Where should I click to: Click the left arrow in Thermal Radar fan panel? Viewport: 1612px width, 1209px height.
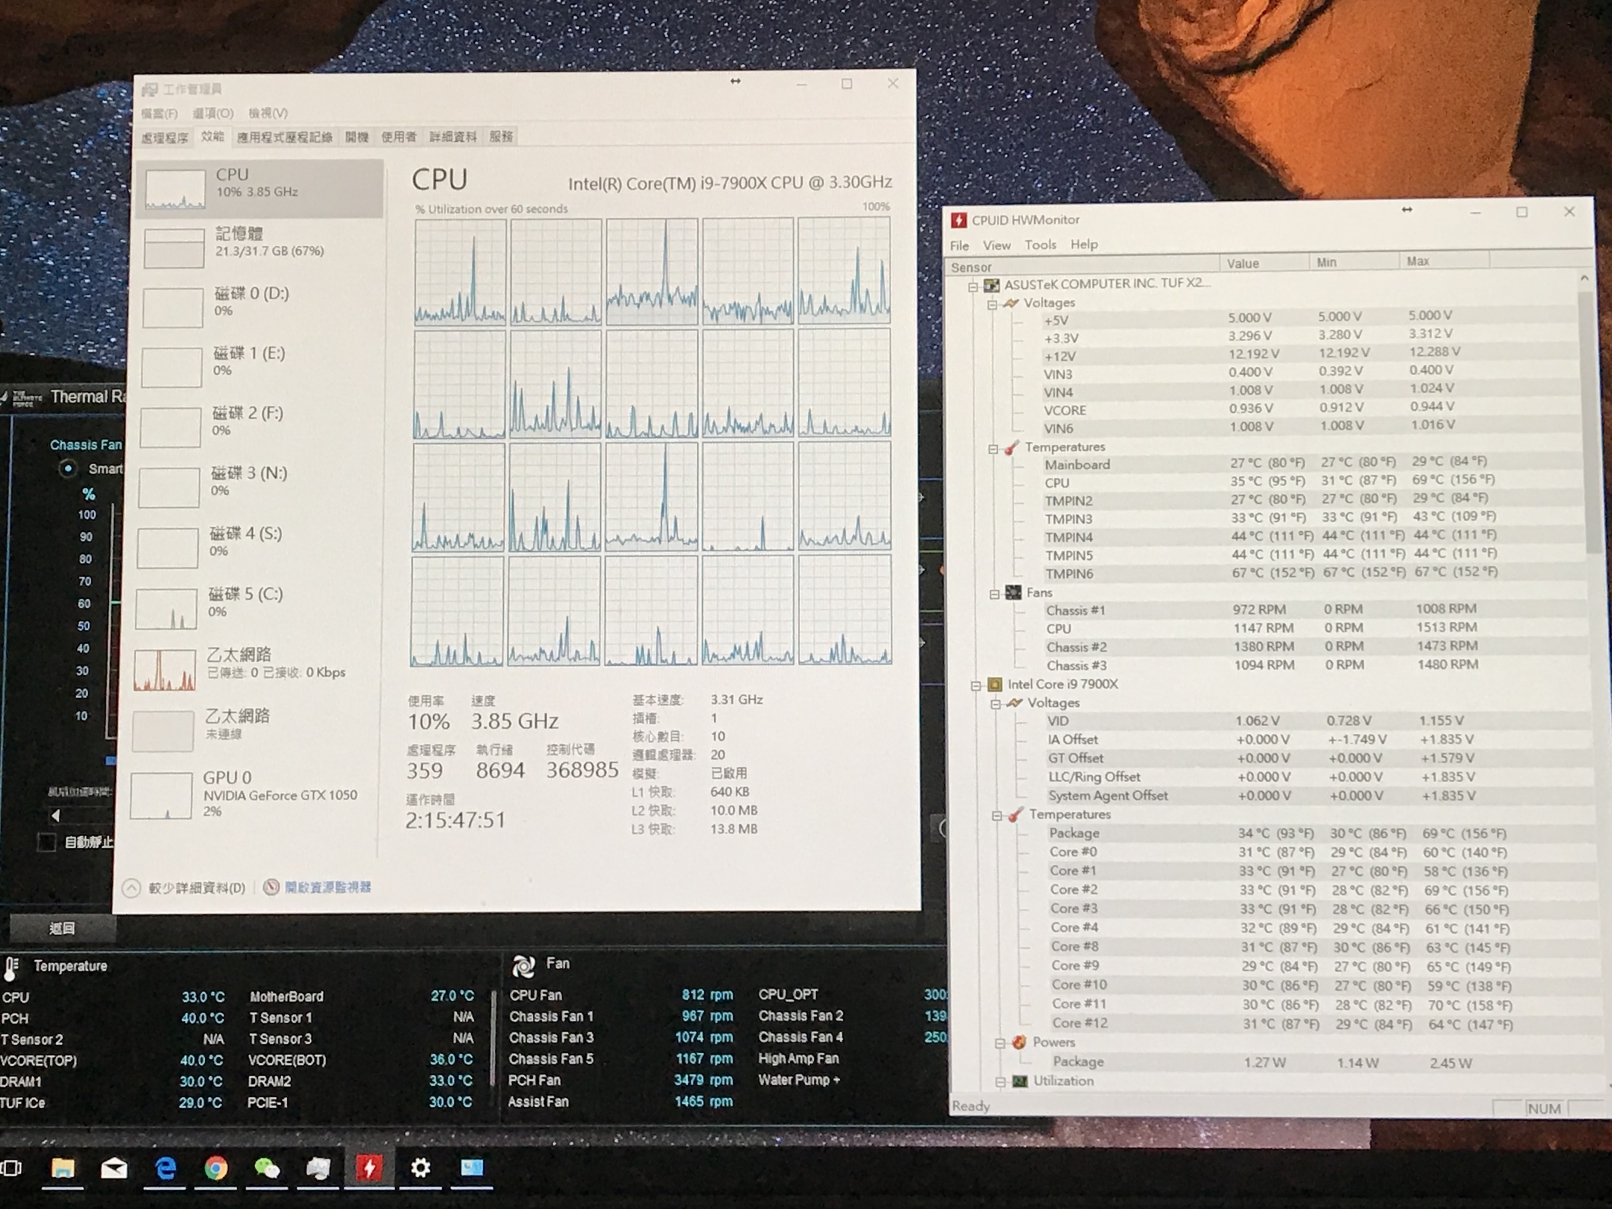[x=56, y=816]
